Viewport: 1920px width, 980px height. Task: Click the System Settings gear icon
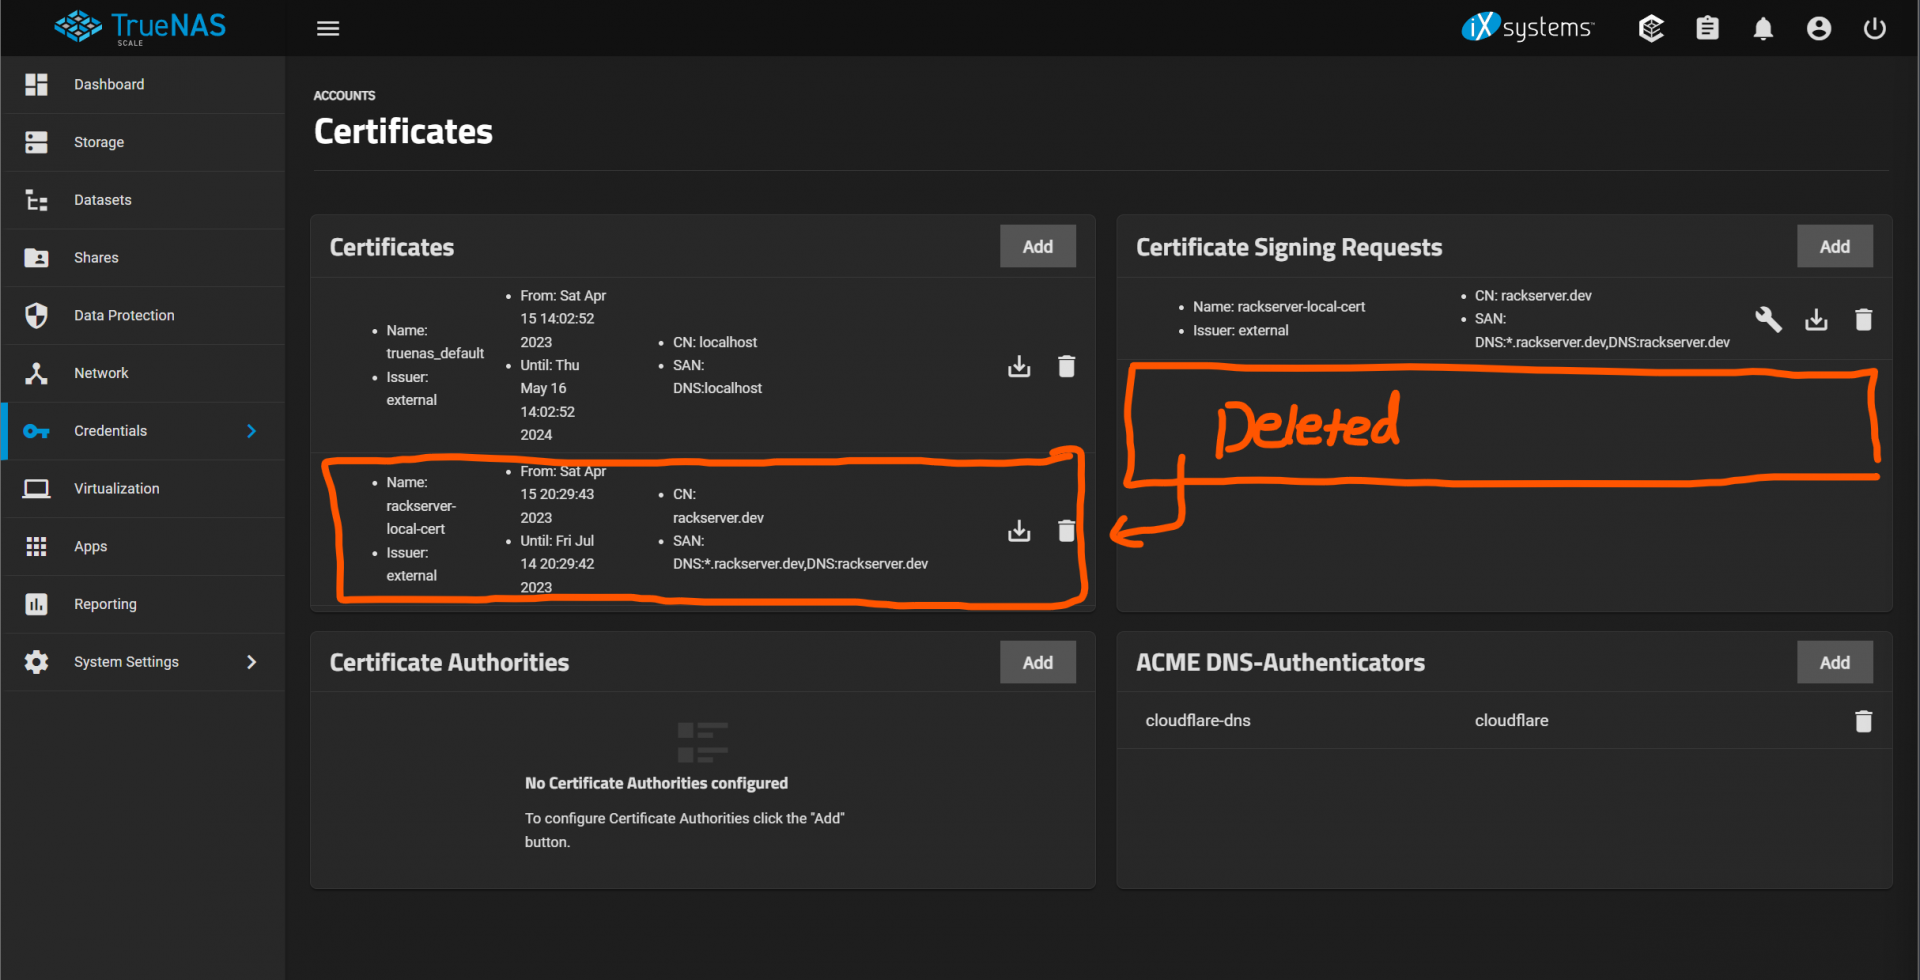pos(37,662)
